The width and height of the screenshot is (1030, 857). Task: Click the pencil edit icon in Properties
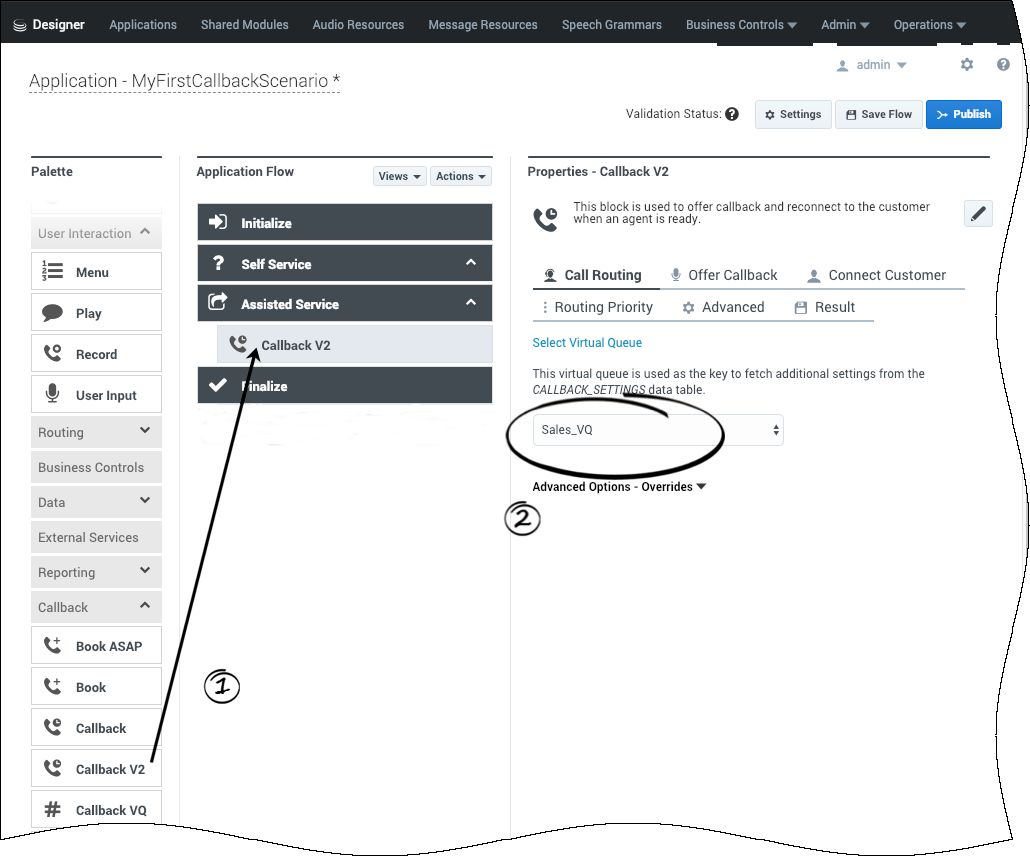click(978, 213)
